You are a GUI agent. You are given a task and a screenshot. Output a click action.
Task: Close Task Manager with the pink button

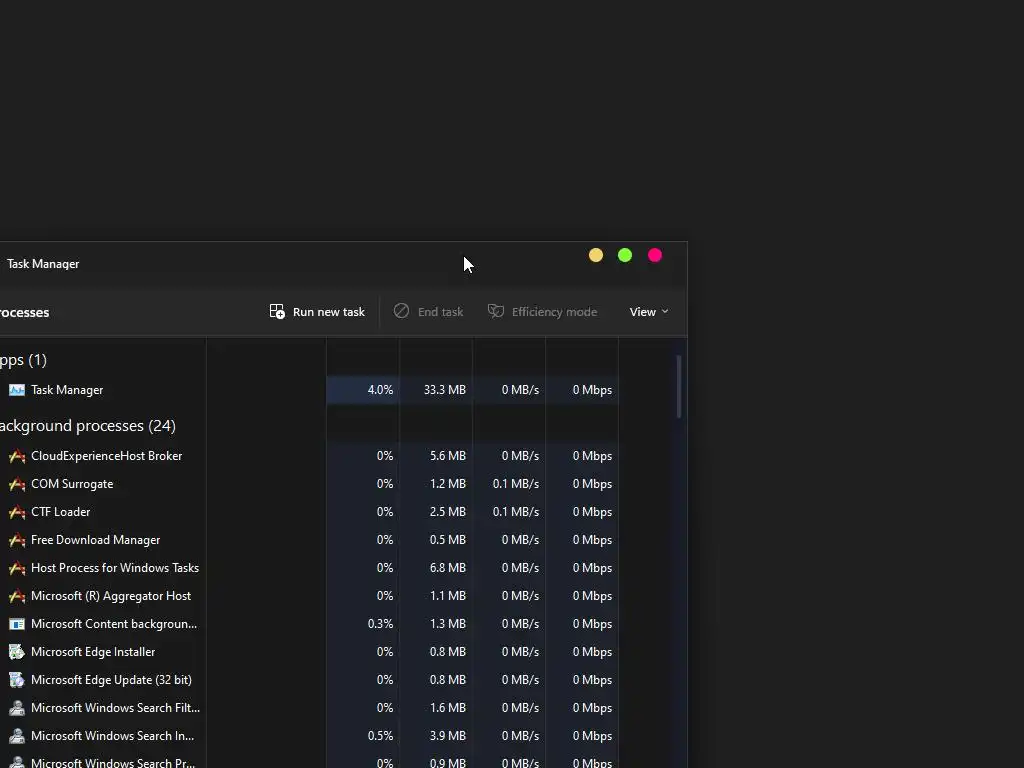click(x=655, y=255)
